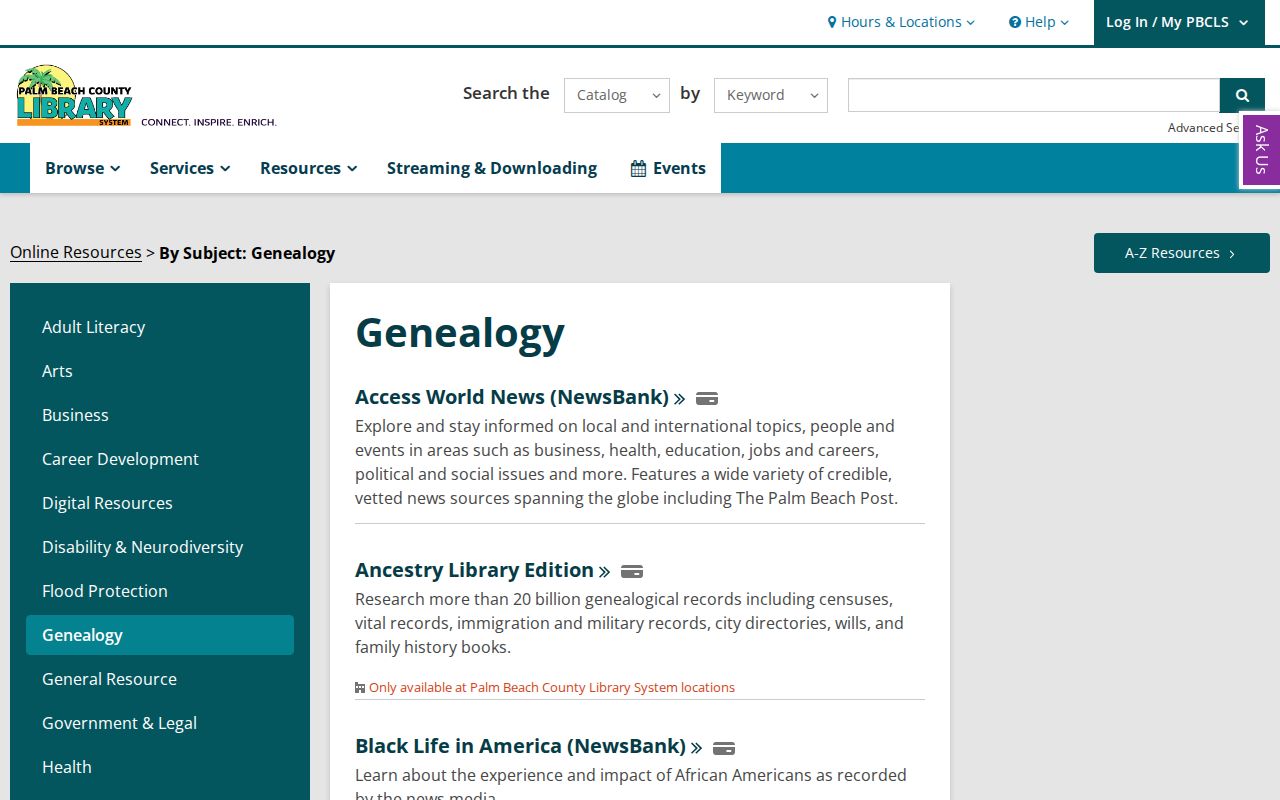Screen dimensions: 1280x800
Task: Open the Ask Us side tab
Action: pyautogui.click(x=1261, y=150)
